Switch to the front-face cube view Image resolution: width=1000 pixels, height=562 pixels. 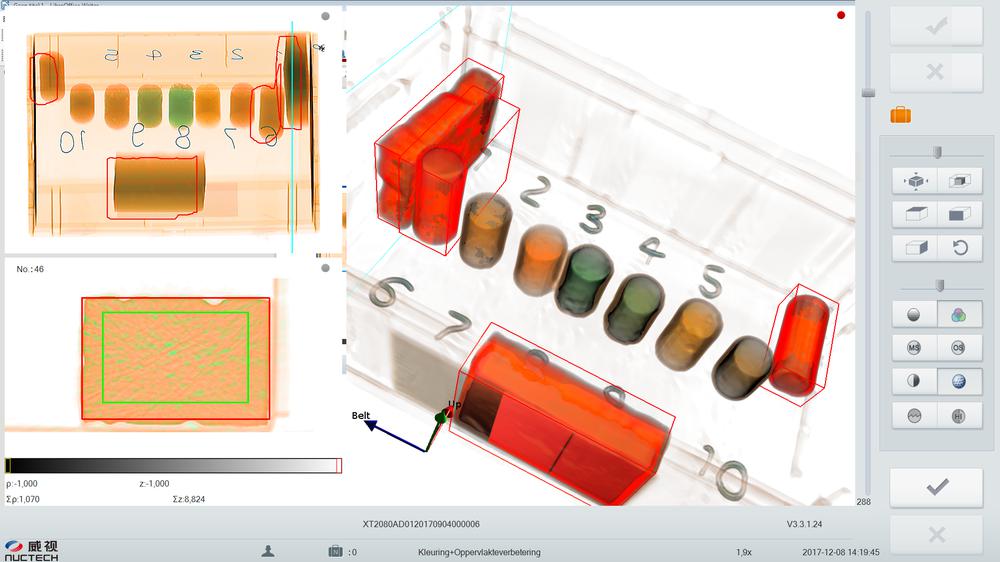959,214
